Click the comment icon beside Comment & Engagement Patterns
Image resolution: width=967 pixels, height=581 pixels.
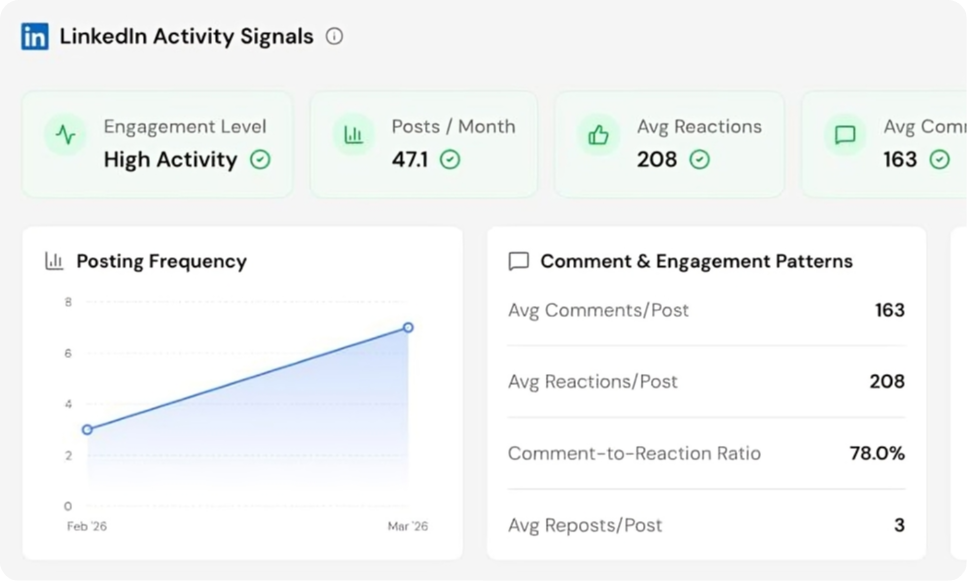(x=518, y=261)
